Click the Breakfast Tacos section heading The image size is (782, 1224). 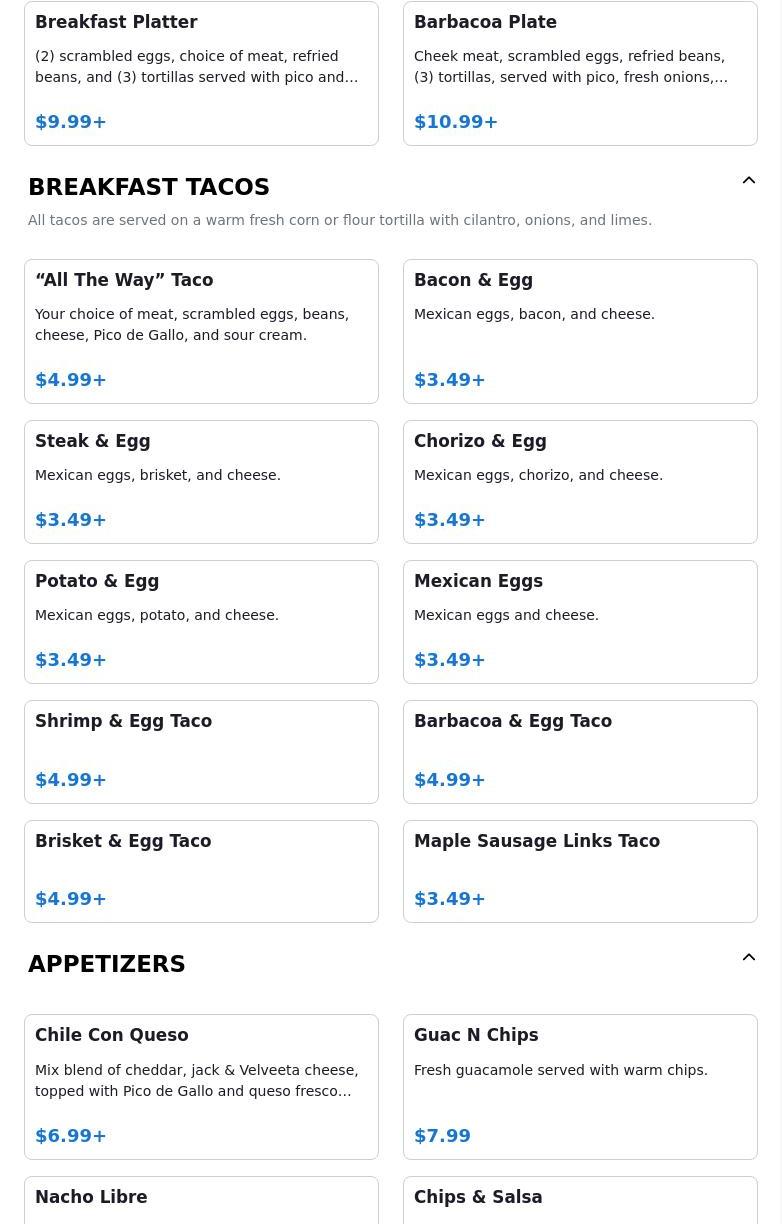point(149,187)
